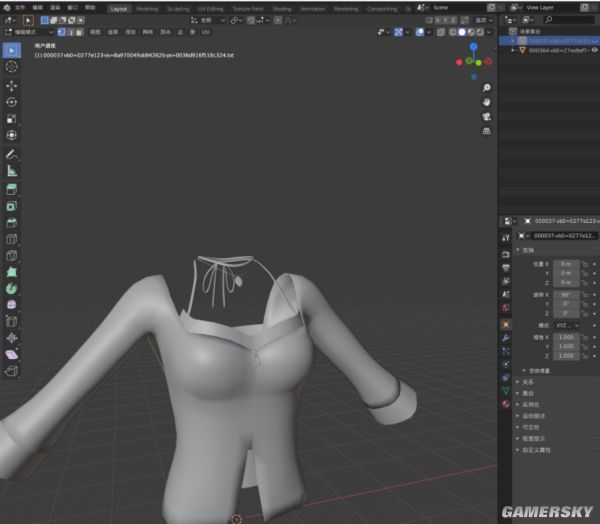Switch to solid viewport shading

pyautogui.click(x=462, y=32)
